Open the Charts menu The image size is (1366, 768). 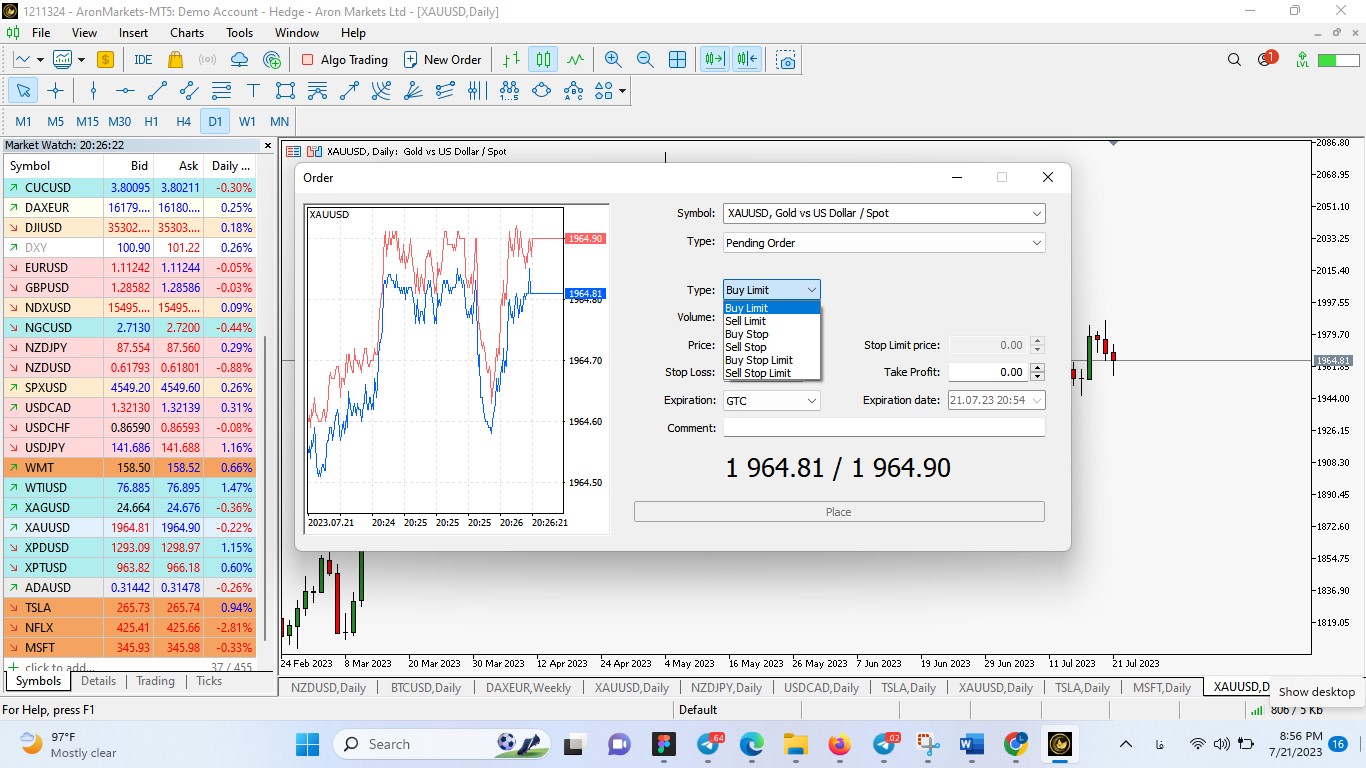187,33
